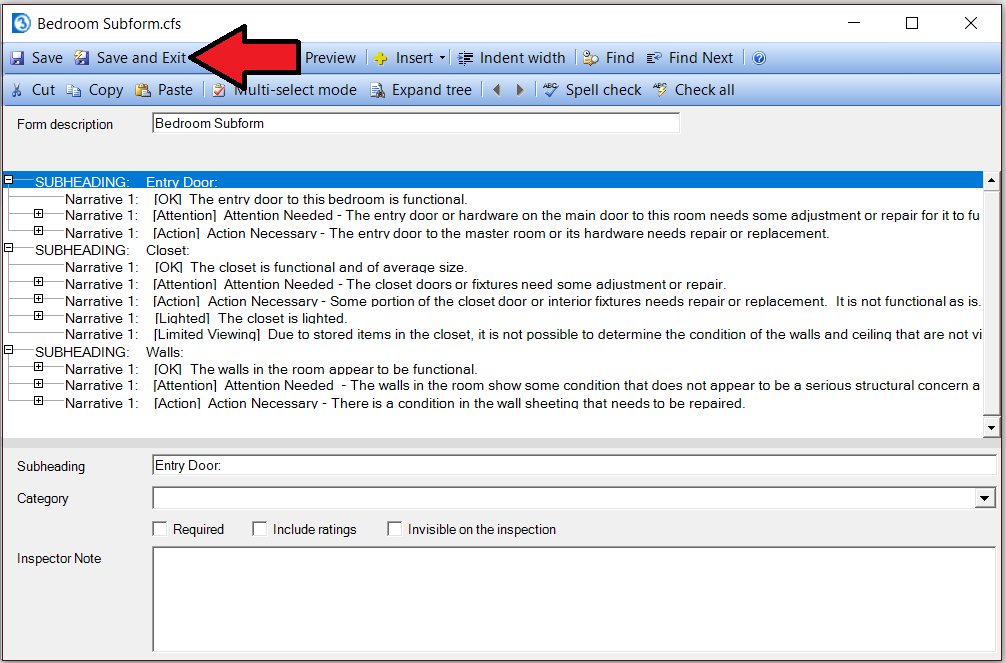Expand the closet Lighted narrative
The width and height of the screenshot is (1006, 663).
pyautogui.click(x=38, y=316)
